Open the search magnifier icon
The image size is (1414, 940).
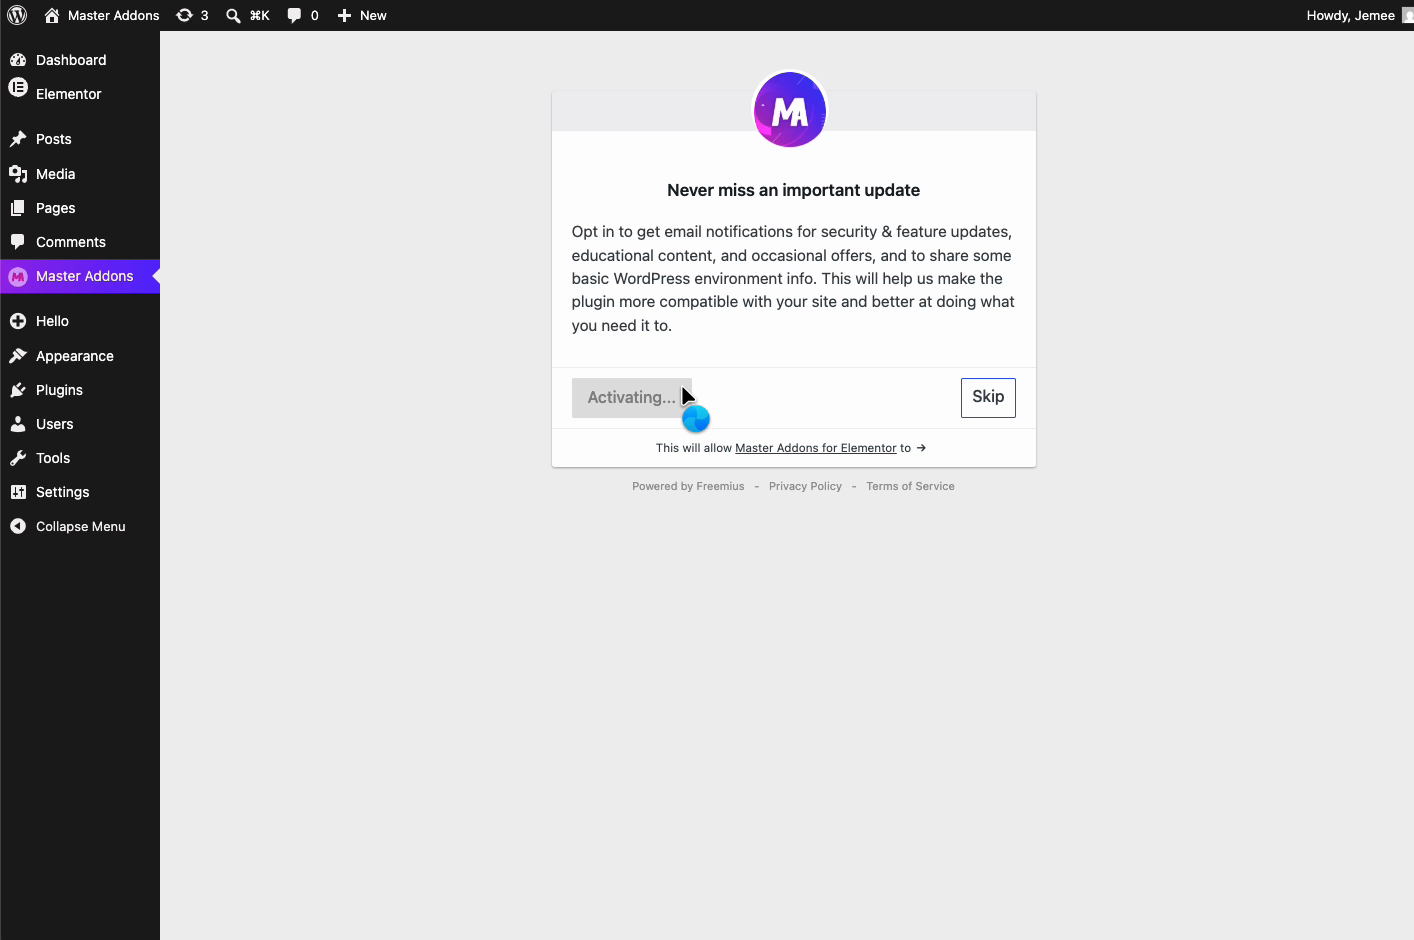233,15
